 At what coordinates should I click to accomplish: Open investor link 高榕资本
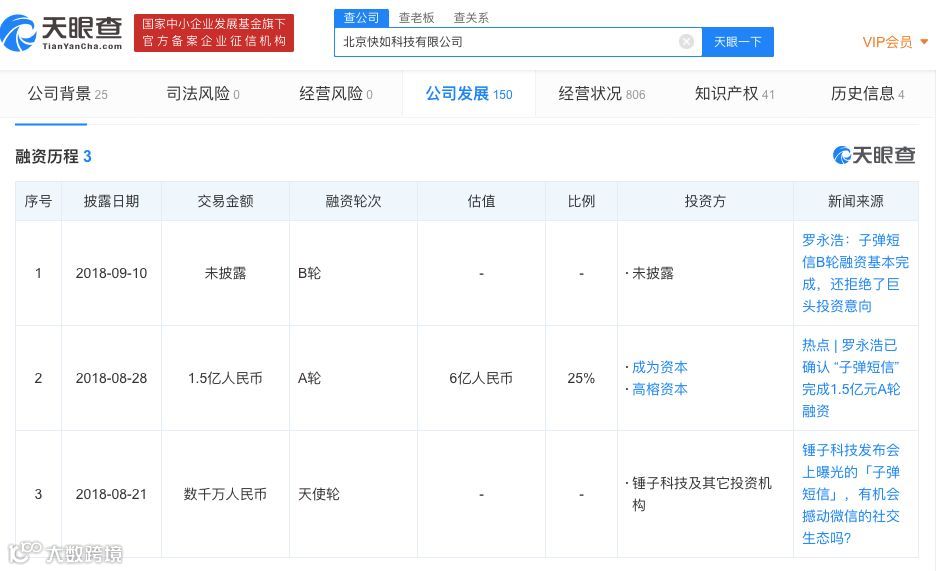(x=660, y=389)
